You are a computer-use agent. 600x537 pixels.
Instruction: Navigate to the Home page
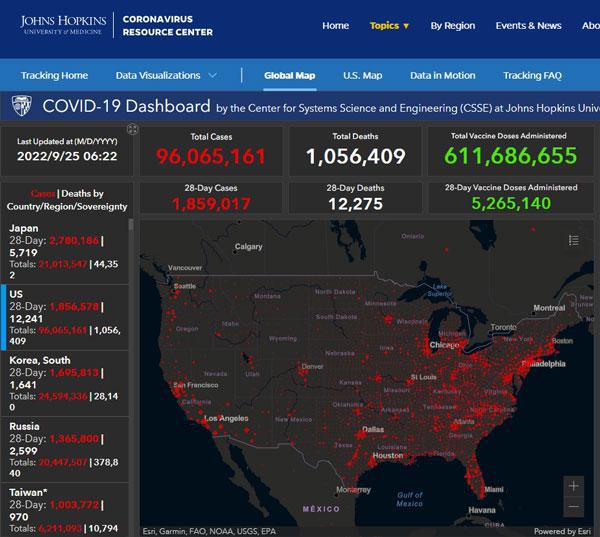[335, 26]
